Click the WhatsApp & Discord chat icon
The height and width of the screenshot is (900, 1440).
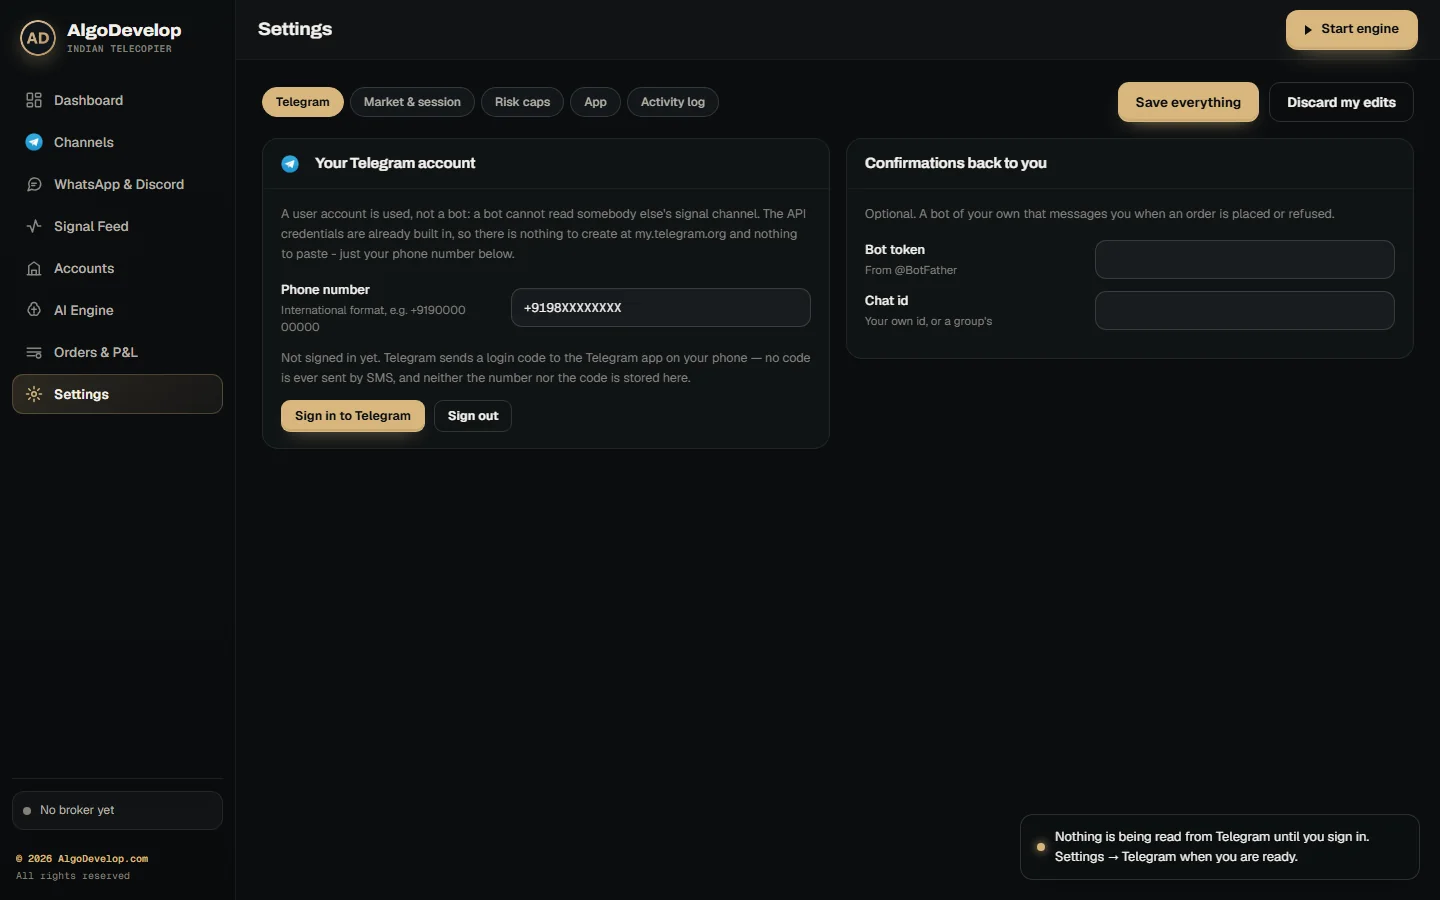coord(34,184)
